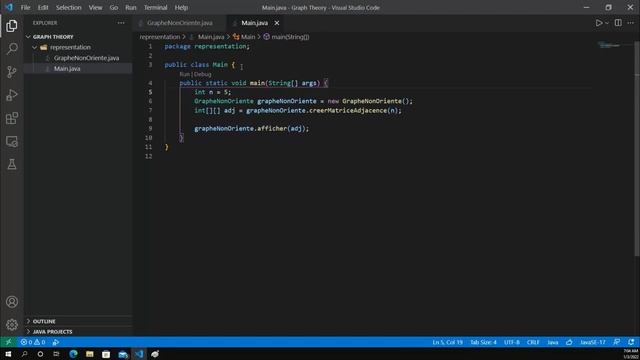This screenshot has width=640, height=360.
Task: Go to line via Ln 5, Col status
Action: pos(447,342)
